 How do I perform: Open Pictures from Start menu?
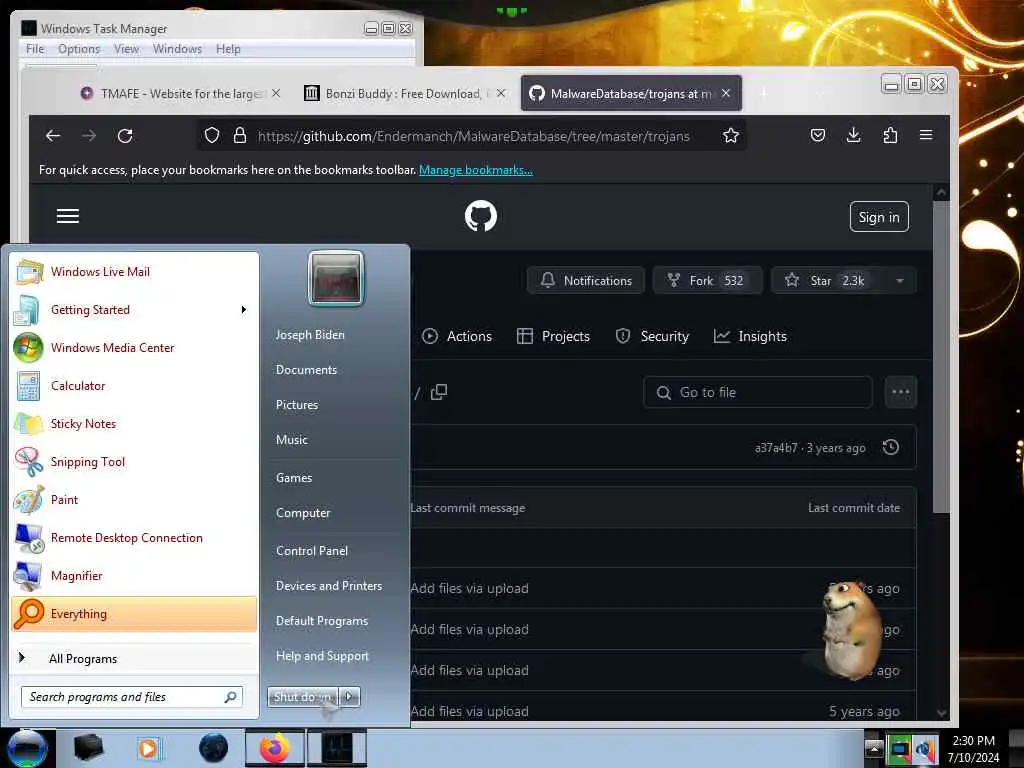click(297, 405)
